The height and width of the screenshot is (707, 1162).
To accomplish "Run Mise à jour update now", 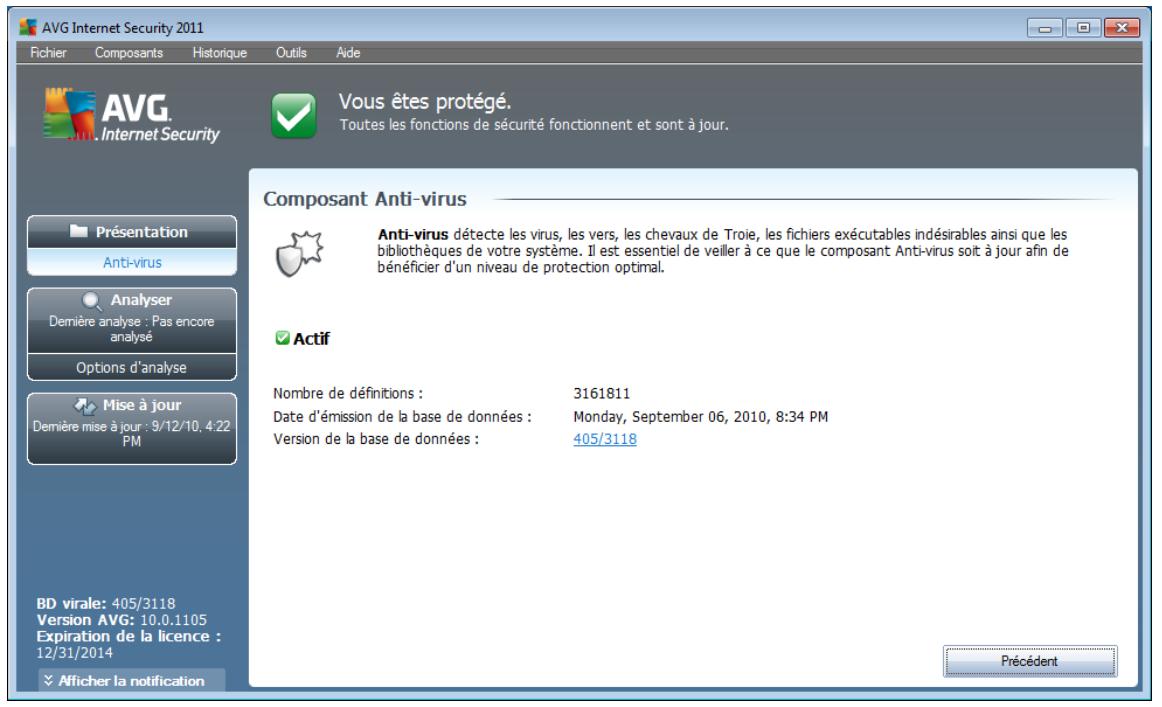I will [132, 428].
